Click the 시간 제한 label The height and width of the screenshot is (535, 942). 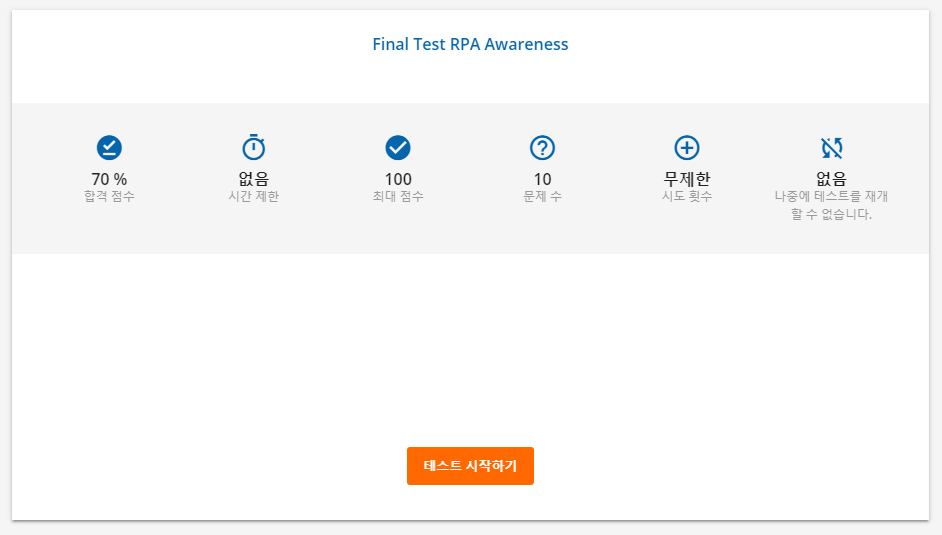click(x=254, y=196)
